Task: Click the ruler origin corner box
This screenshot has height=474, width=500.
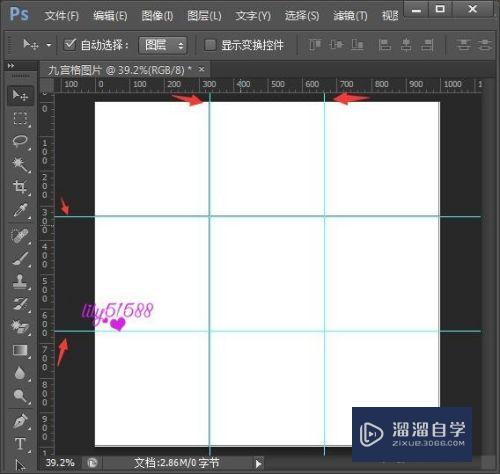Action: point(47,85)
